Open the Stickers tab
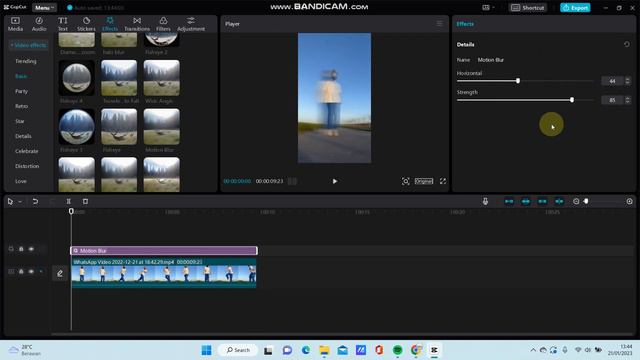This screenshot has height=360, width=640. coord(86,24)
